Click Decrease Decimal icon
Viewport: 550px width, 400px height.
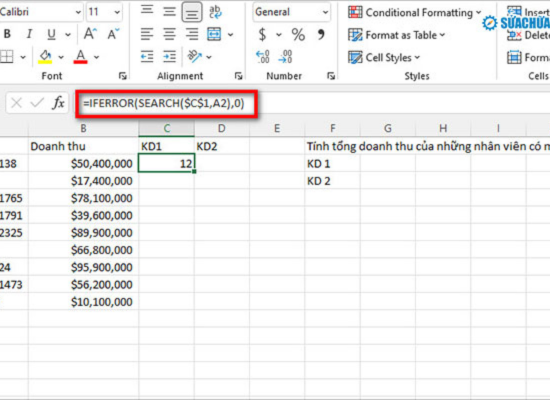click(x=285, y=56)
